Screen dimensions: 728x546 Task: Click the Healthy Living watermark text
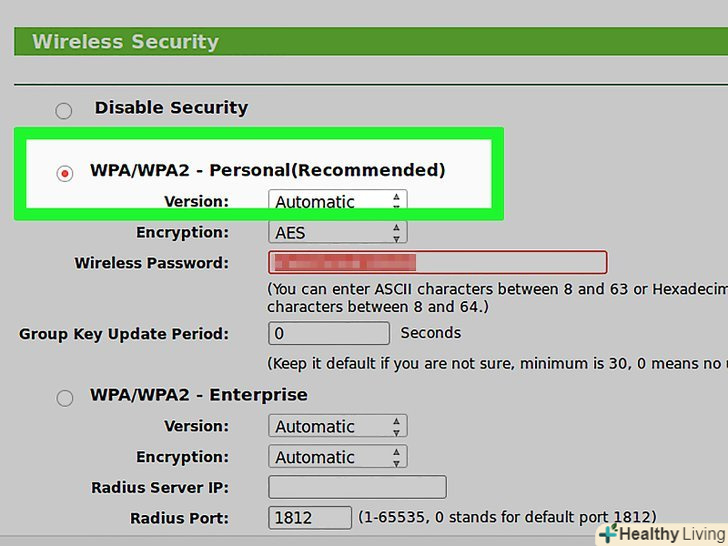click(671, 534)
